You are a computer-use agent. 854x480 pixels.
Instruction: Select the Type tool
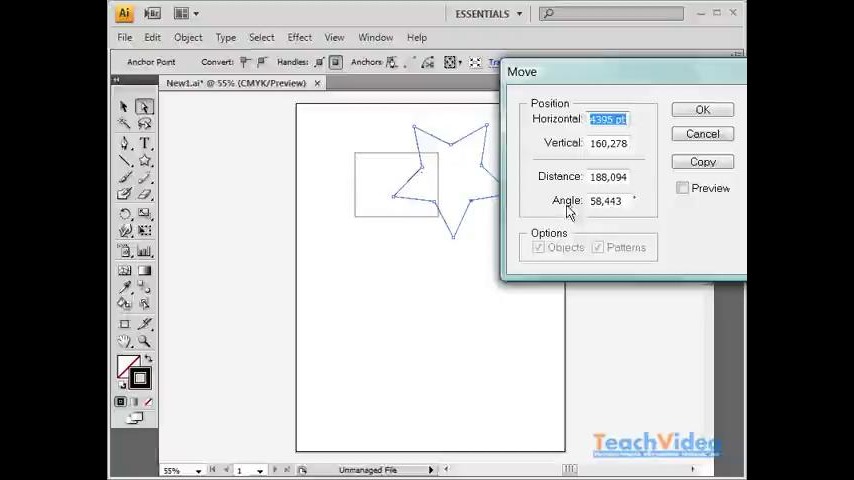coord(144,143)
